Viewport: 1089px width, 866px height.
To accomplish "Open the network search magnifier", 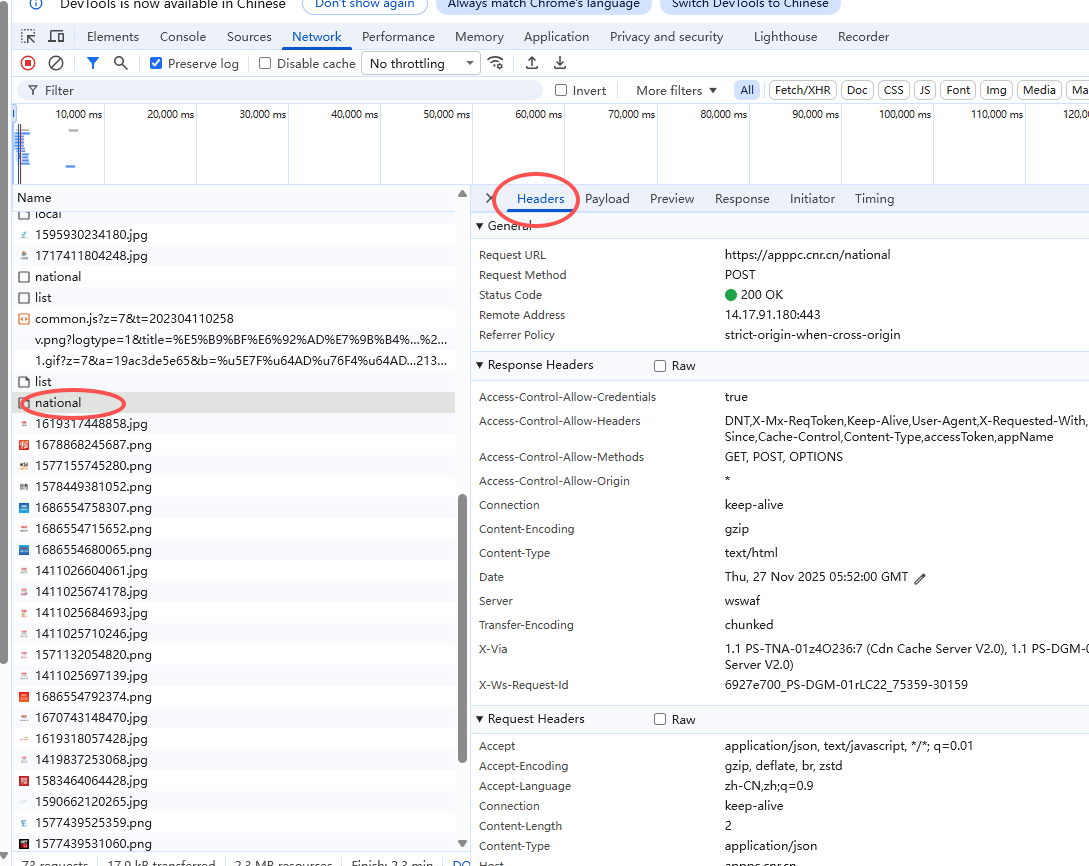I will [121, 63].
